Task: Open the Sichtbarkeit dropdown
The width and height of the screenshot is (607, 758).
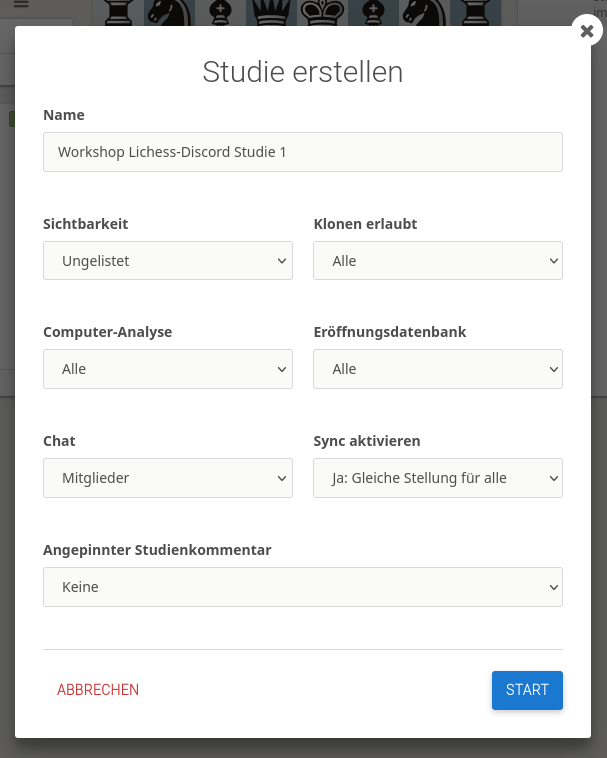Action: (168, 261)
